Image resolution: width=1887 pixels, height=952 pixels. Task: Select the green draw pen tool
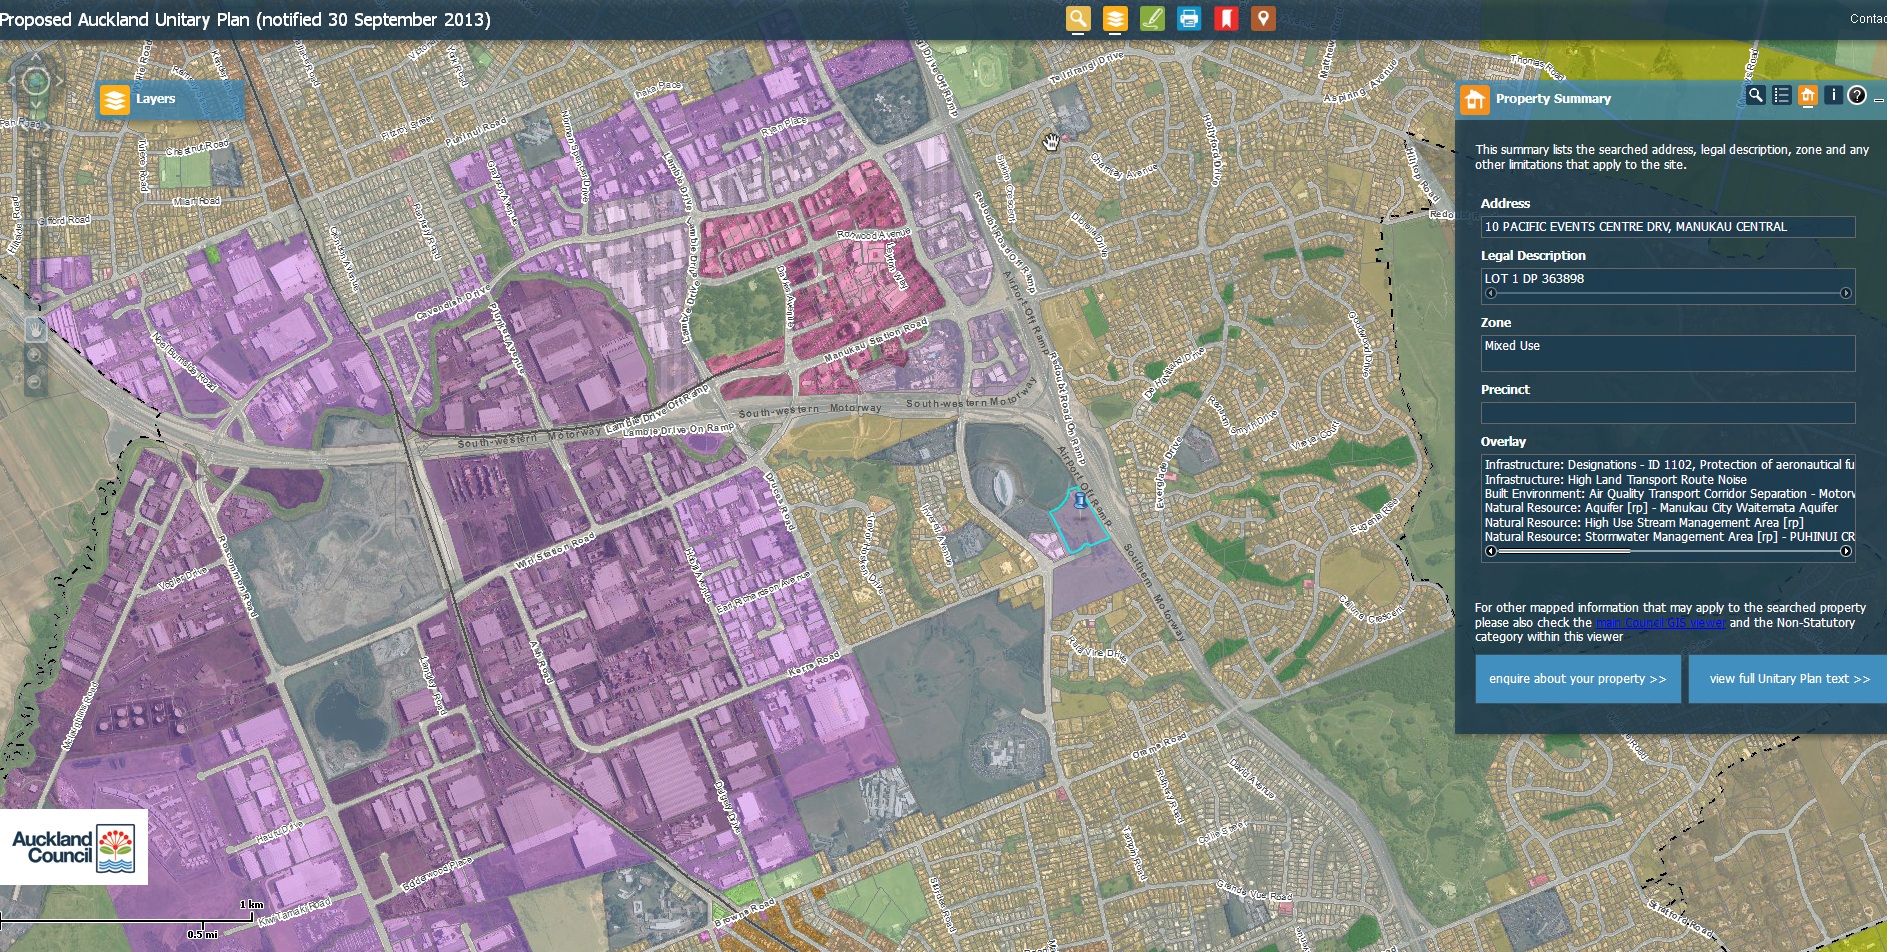1152,19
